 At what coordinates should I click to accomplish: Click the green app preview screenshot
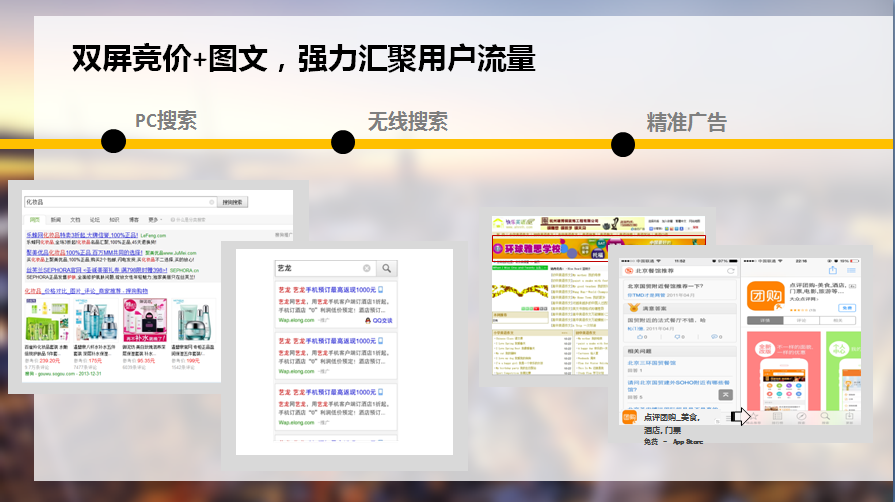(844, 371)
